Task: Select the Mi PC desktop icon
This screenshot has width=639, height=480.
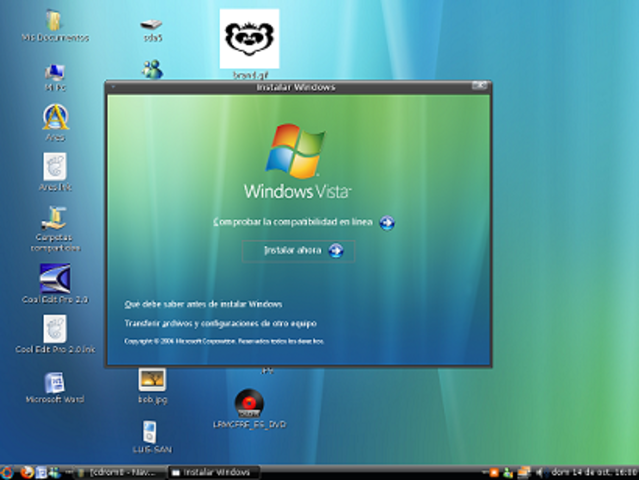Action: coord(55,73)
